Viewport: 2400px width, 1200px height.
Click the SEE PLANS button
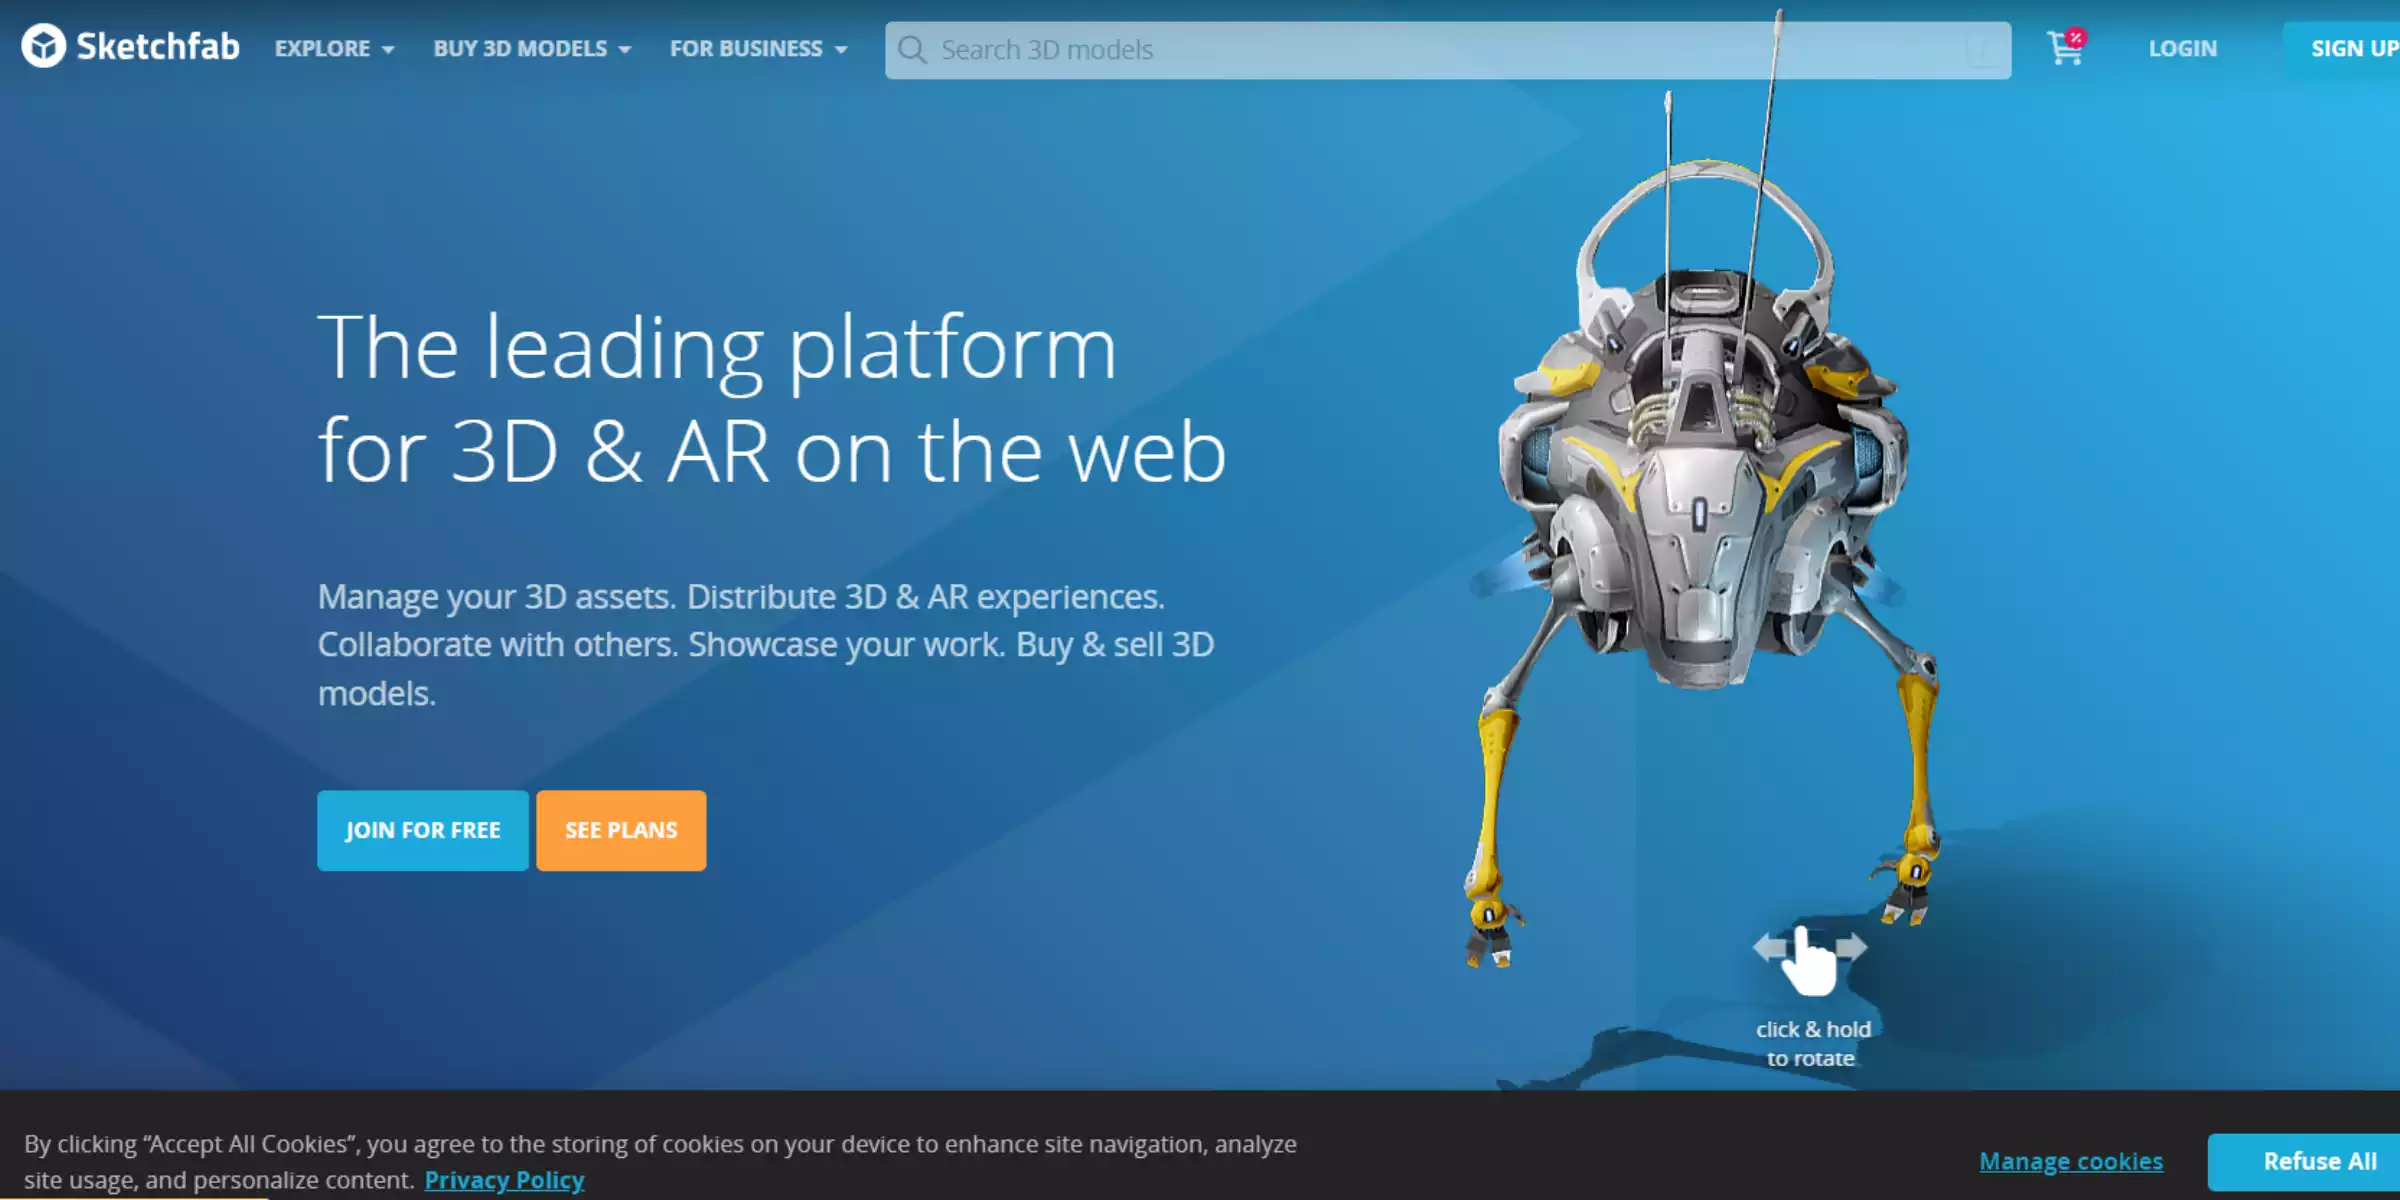621,830
